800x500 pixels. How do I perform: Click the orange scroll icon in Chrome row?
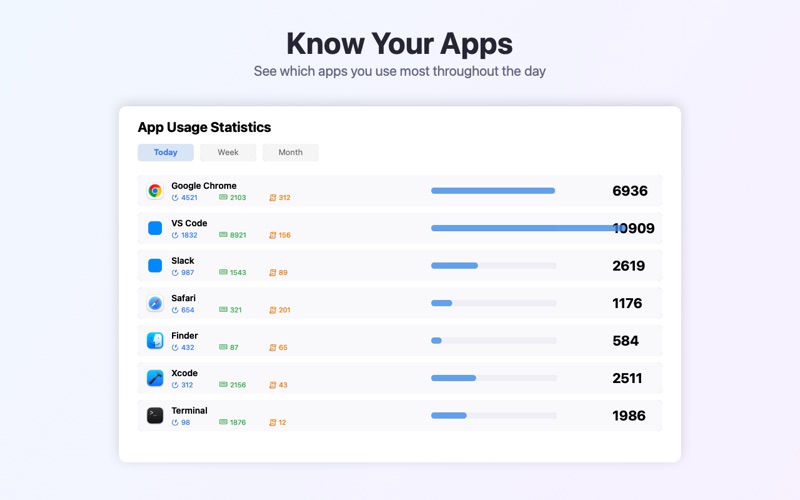point(272,197)
